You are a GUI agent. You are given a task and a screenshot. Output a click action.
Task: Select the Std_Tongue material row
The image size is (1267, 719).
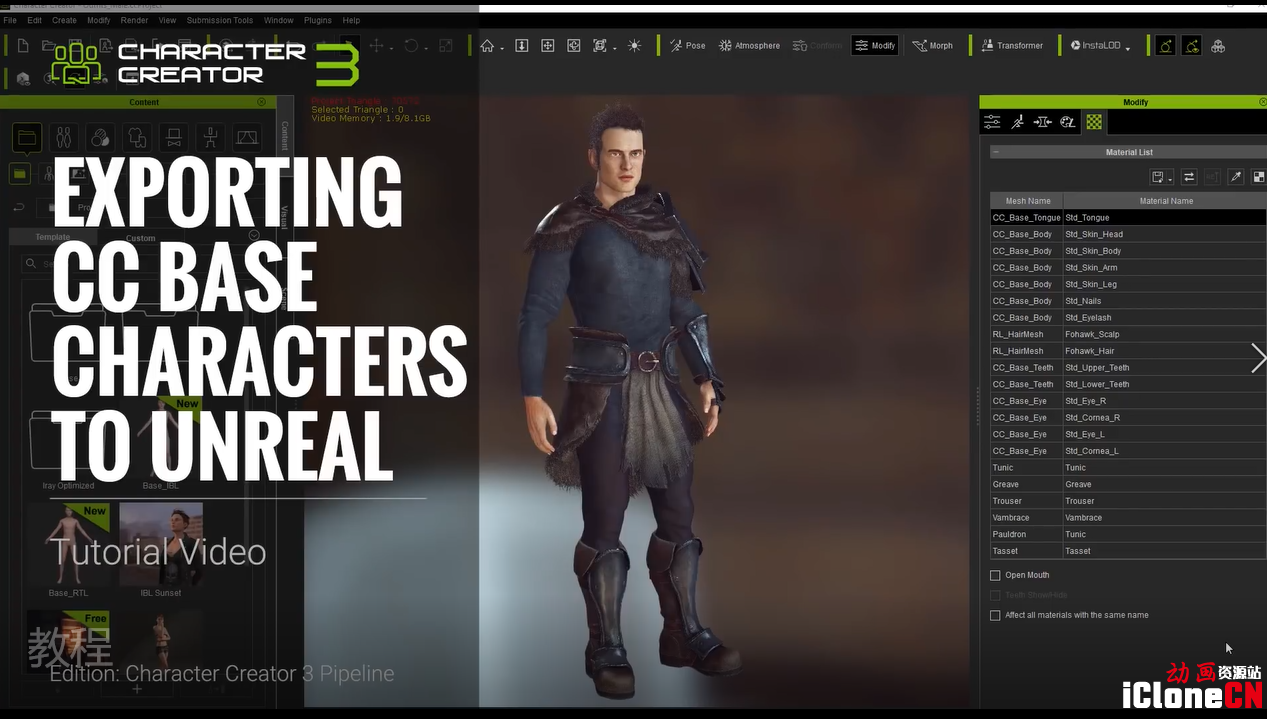click(x=1128, y=217)
